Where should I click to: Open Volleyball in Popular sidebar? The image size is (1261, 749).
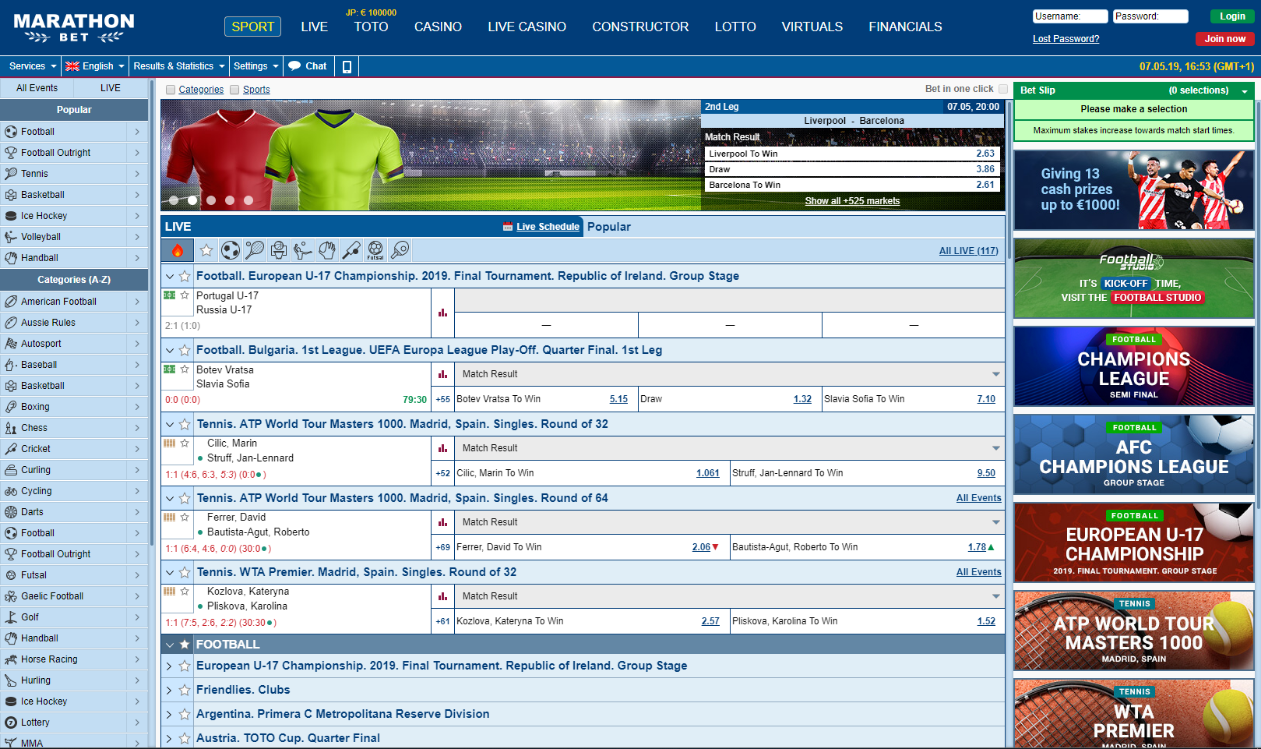pyautogui.click(x=74, y=237)
